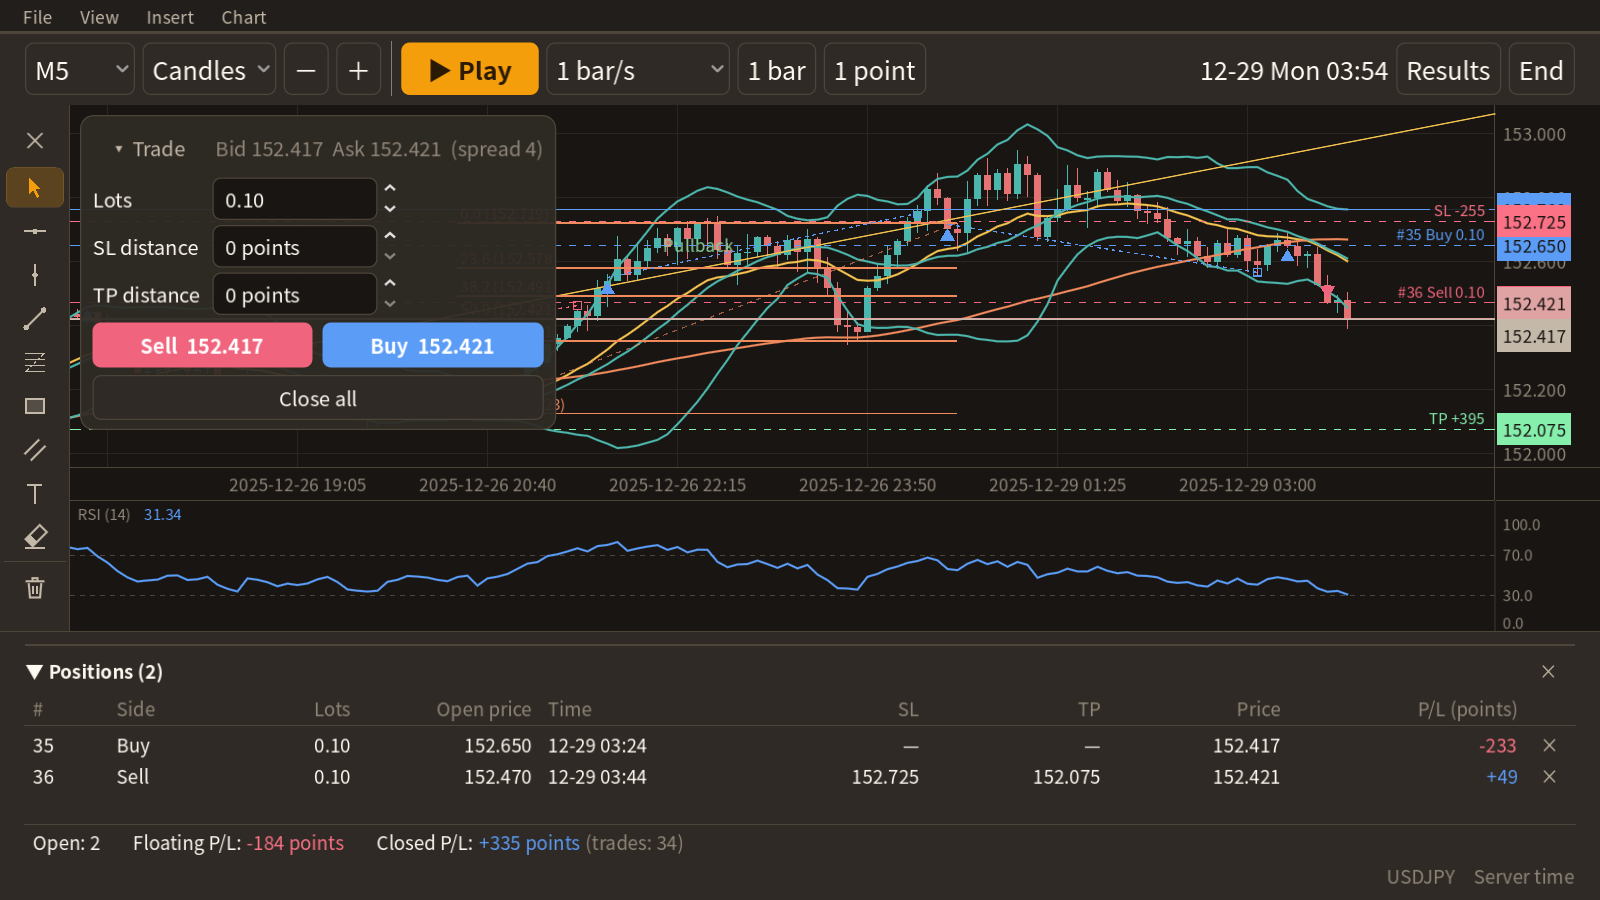Select the rectangle drawing tool

click(x=35, y=406)
